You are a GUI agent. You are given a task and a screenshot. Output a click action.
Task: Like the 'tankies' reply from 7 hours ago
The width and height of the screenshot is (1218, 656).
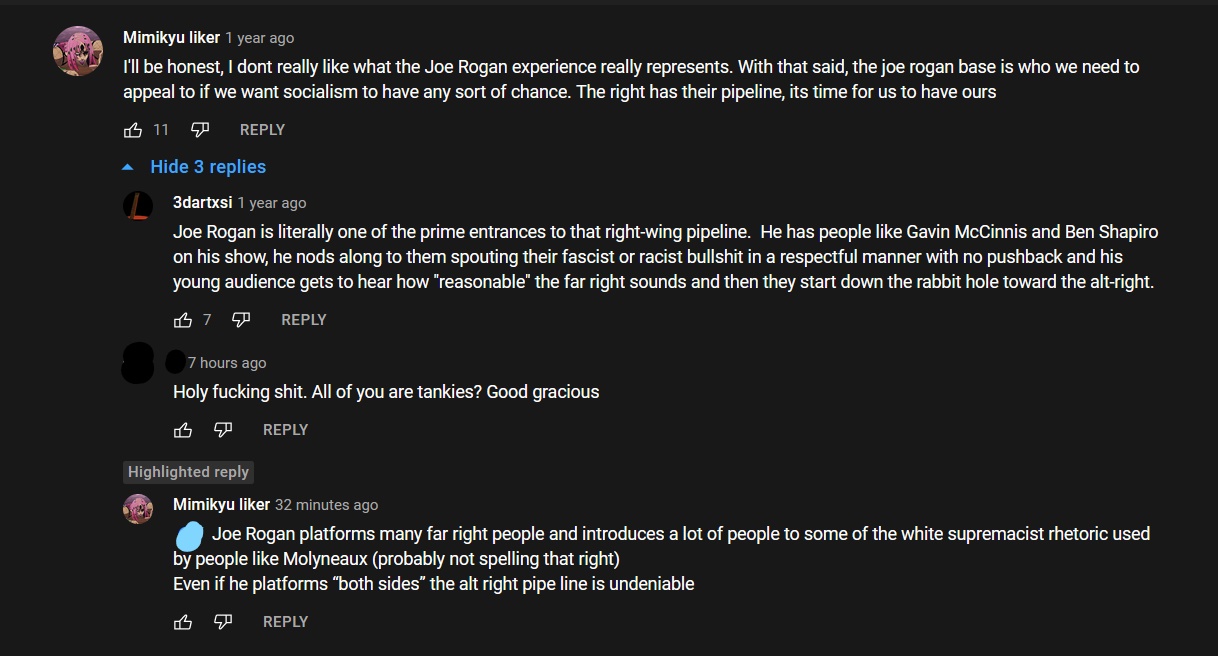pyautogui.click(x=183, y=430)
